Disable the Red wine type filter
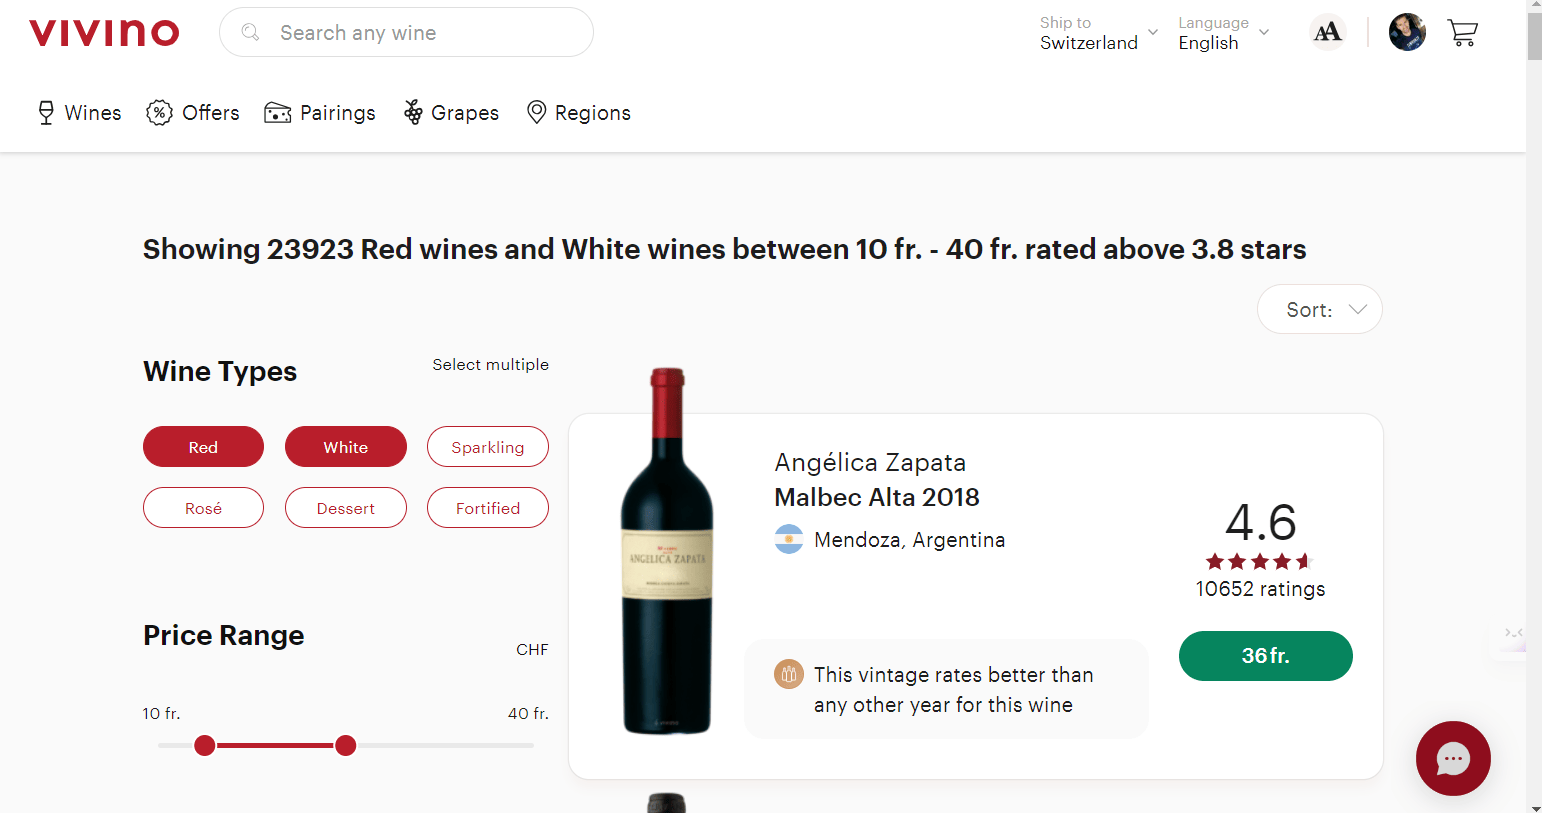Image resolution: width=1542 pixels, height=813 pixels. coord(203,446)
